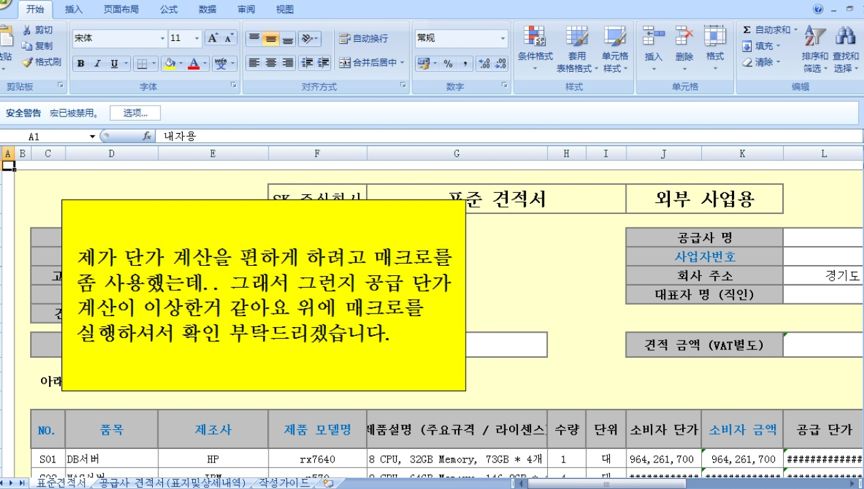The height and width of the screenshot is (489, 864).
Task: Open Conditional Formatting (条件格式)
Action: tap(534, 46)
